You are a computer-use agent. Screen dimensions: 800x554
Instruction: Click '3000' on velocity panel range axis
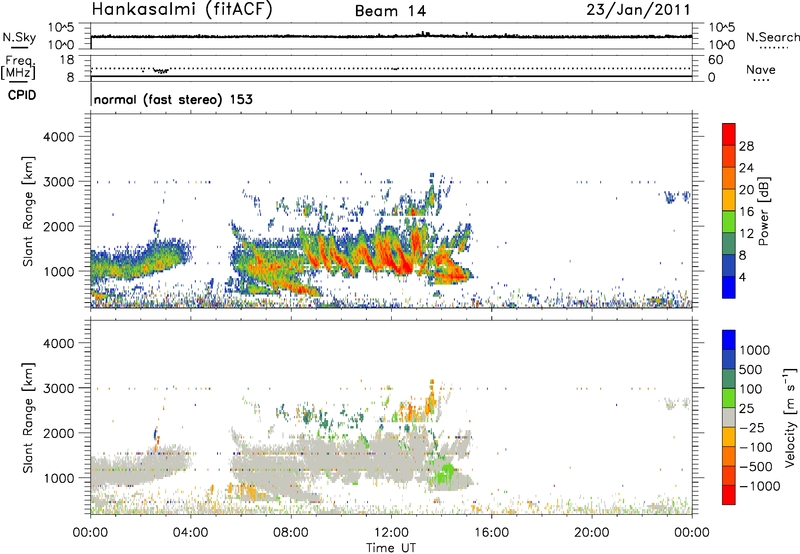pos(58,388)
